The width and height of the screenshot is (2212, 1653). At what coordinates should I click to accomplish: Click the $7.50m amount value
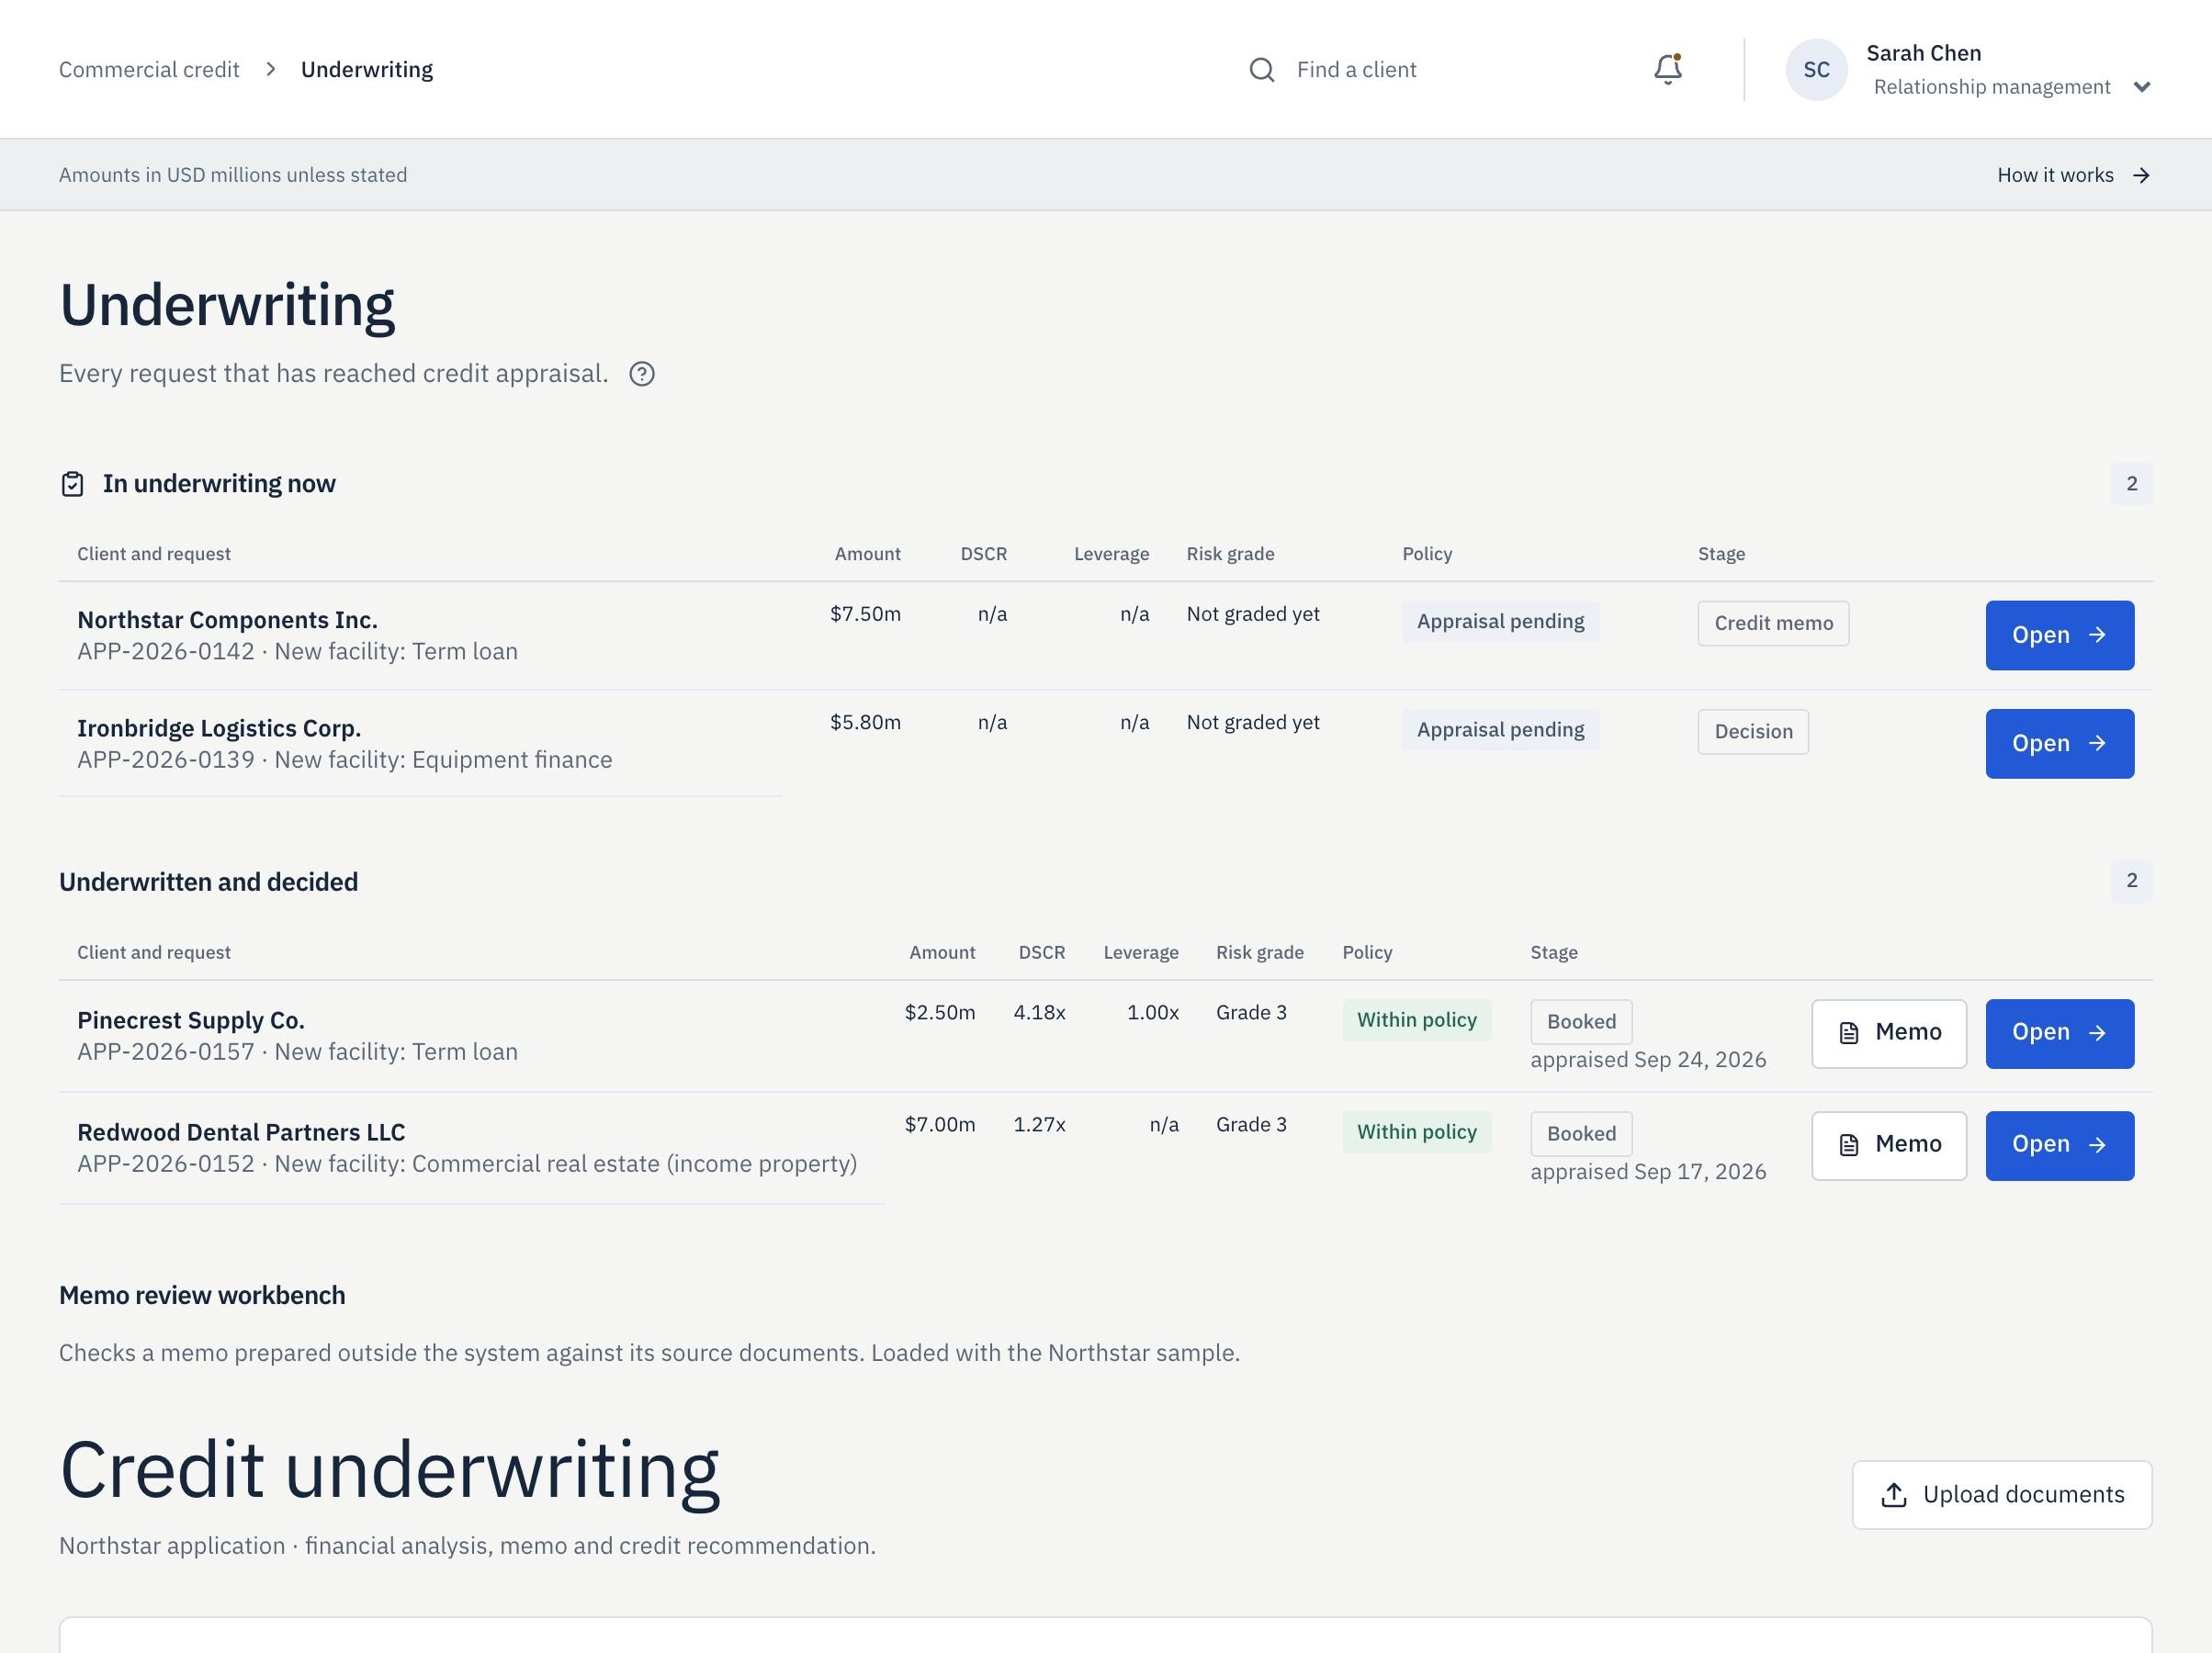click(865, 614)
